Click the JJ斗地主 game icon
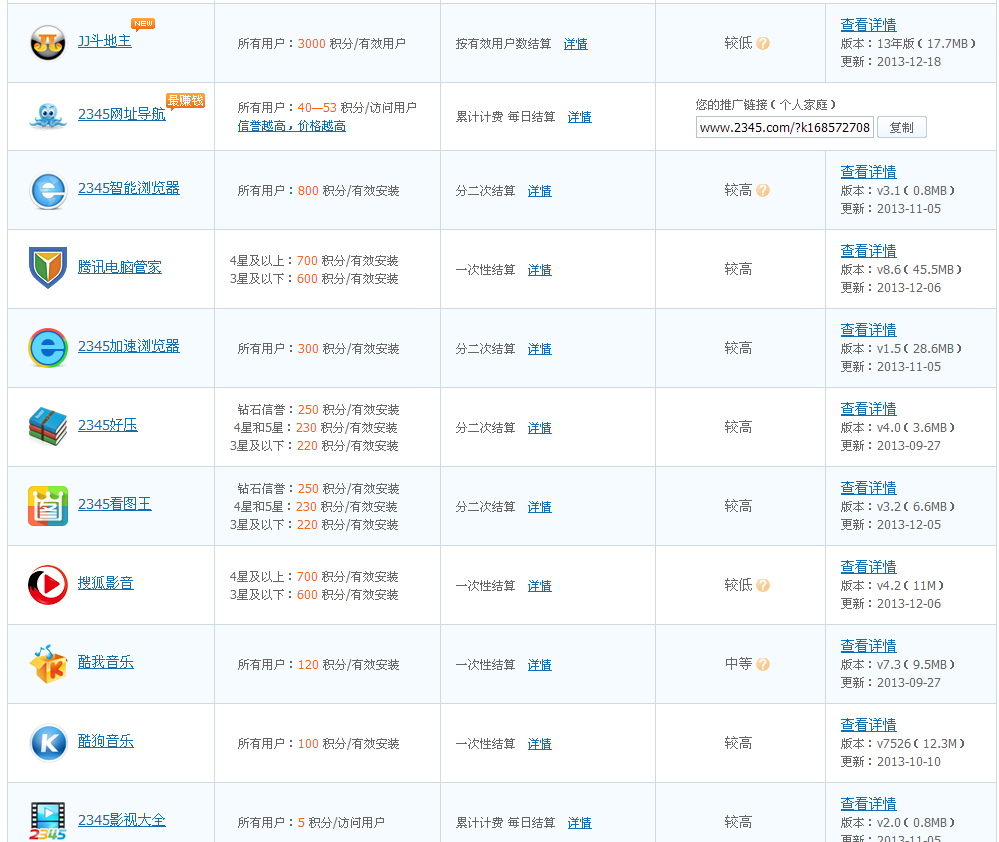Image resolution: width=999 pixels, height=842 pixels. click(48, 43)
